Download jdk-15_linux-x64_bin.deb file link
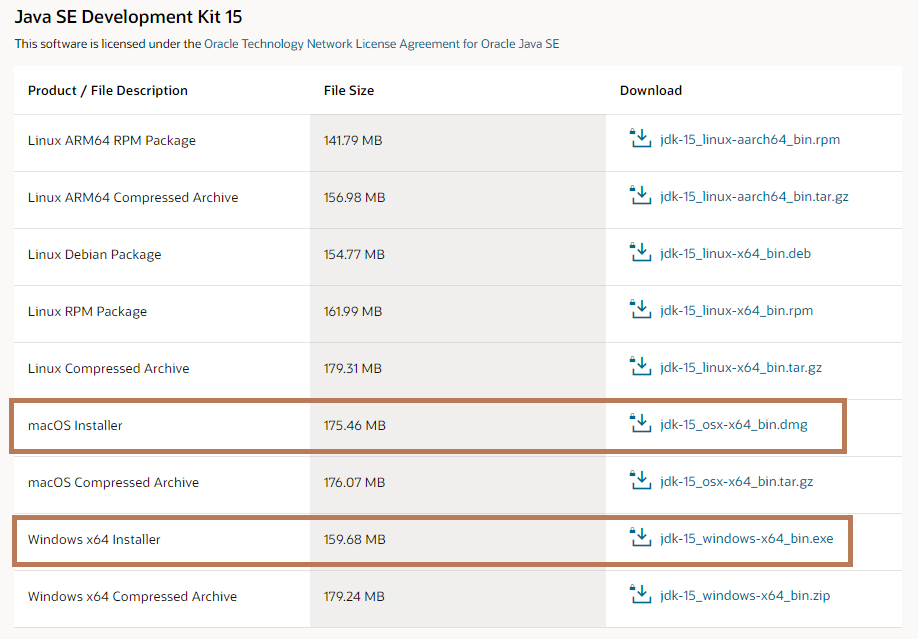 pos(735,254)
